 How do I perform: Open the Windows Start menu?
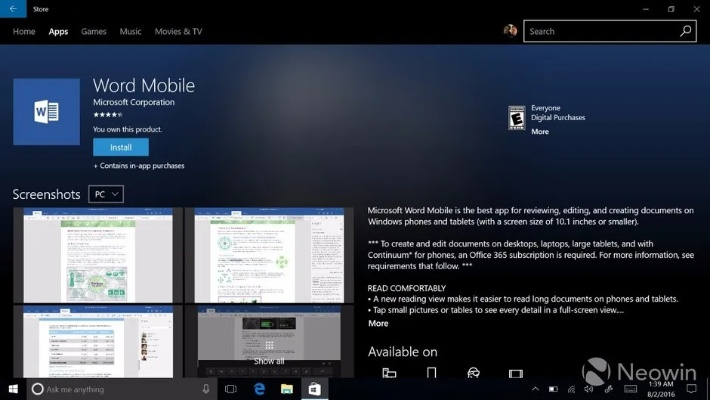[13, 388]
